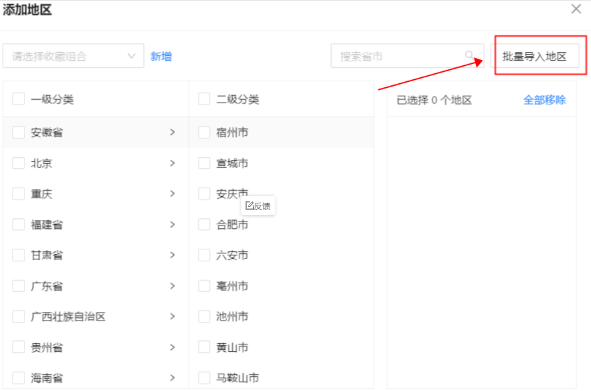Check the 马鞍山市 checkbox
Viewport: 591px width, 391px height.
pos(204,378)
